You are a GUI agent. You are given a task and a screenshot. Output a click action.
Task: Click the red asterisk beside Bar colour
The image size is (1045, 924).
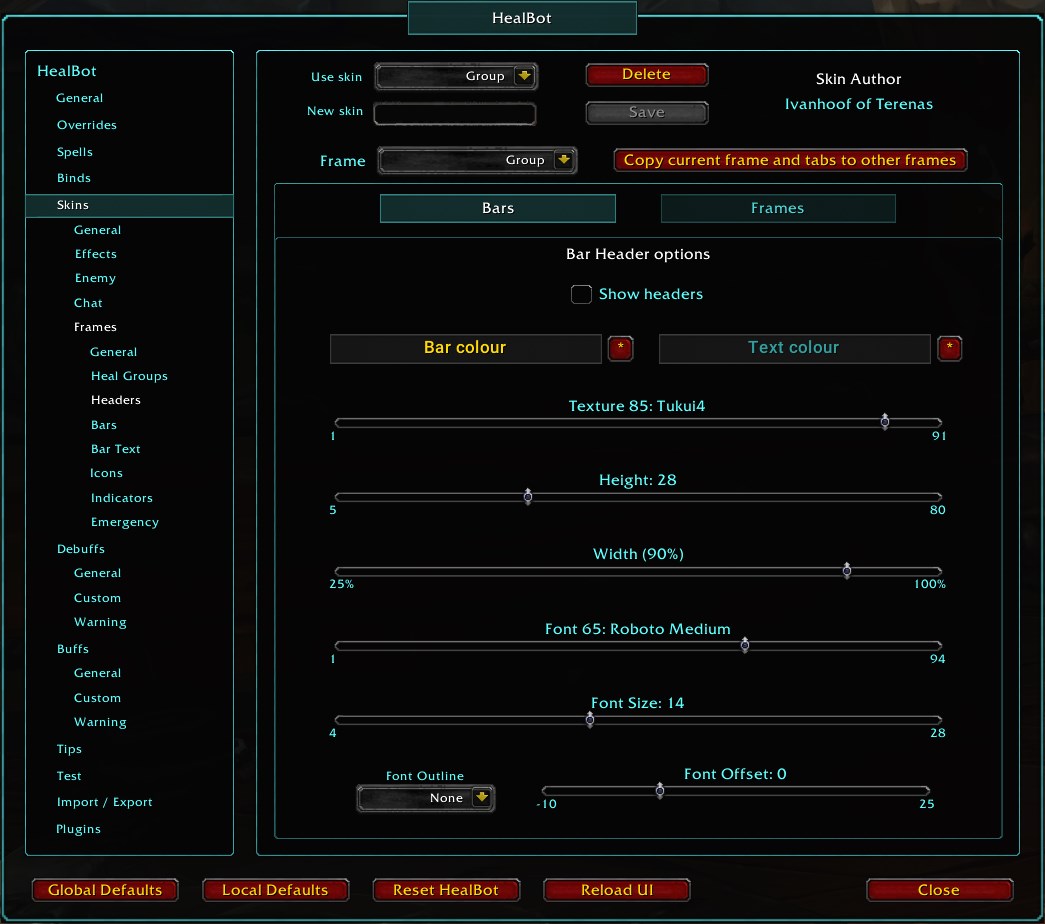(620, 348)
